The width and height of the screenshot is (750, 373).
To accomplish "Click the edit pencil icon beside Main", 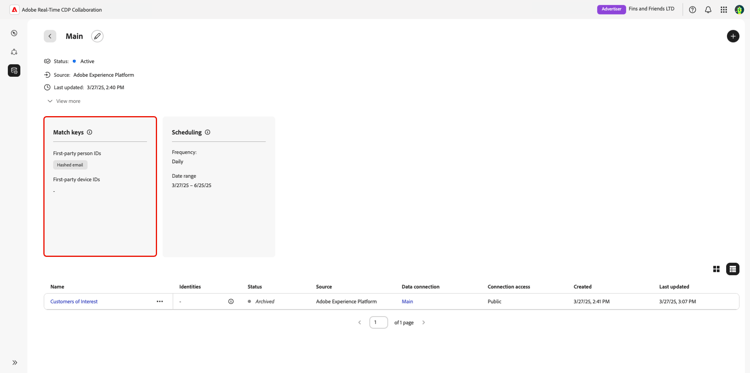I will (x=98, y=36).
